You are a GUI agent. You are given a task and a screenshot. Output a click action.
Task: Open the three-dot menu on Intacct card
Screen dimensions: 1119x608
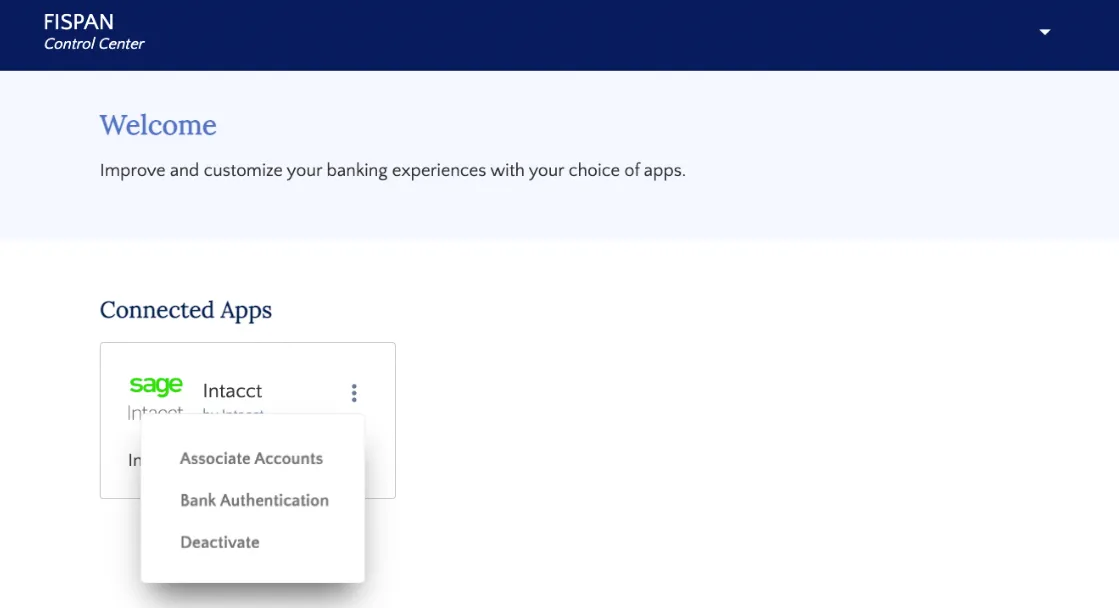click(x=354, y=392)
